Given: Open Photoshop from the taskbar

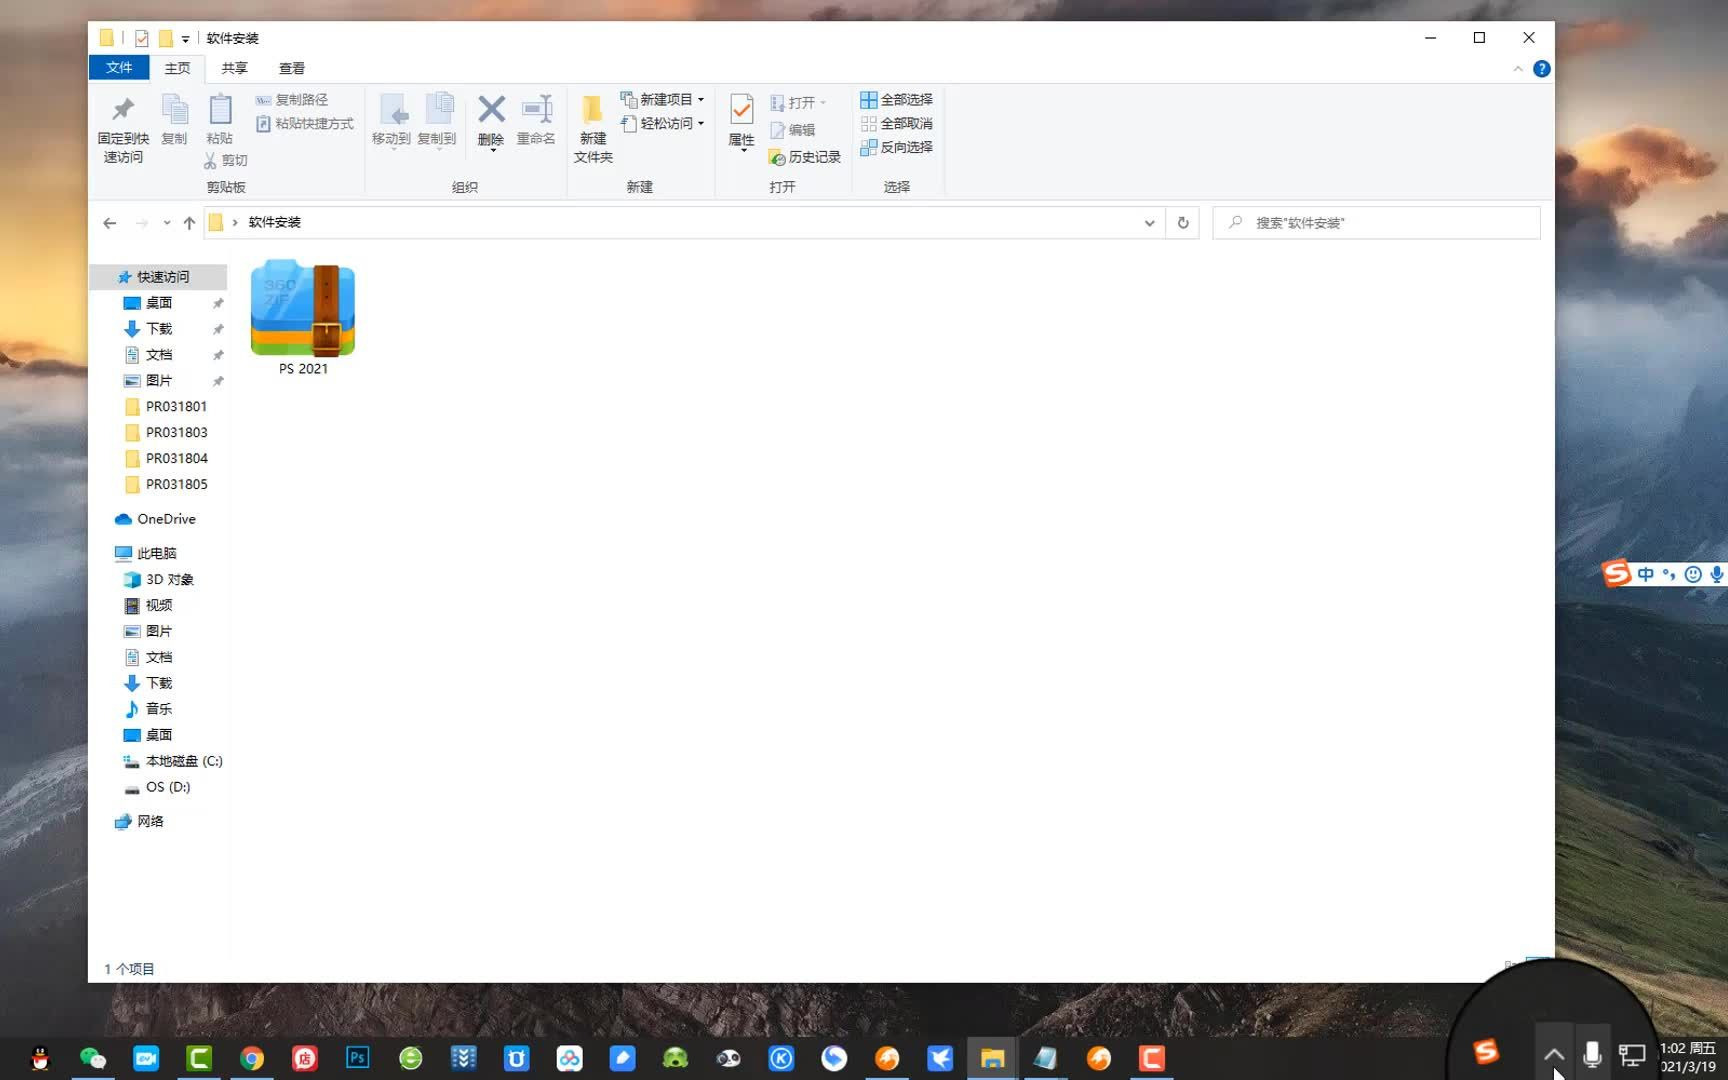Looking at the screenshot, I should pos(358,1058).
